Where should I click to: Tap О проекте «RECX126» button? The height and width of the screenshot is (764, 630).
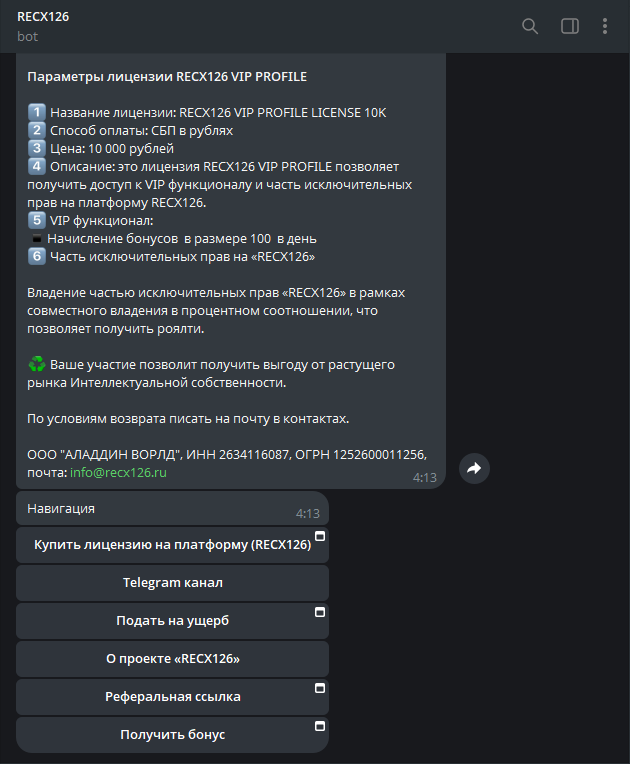coord(172,659)
